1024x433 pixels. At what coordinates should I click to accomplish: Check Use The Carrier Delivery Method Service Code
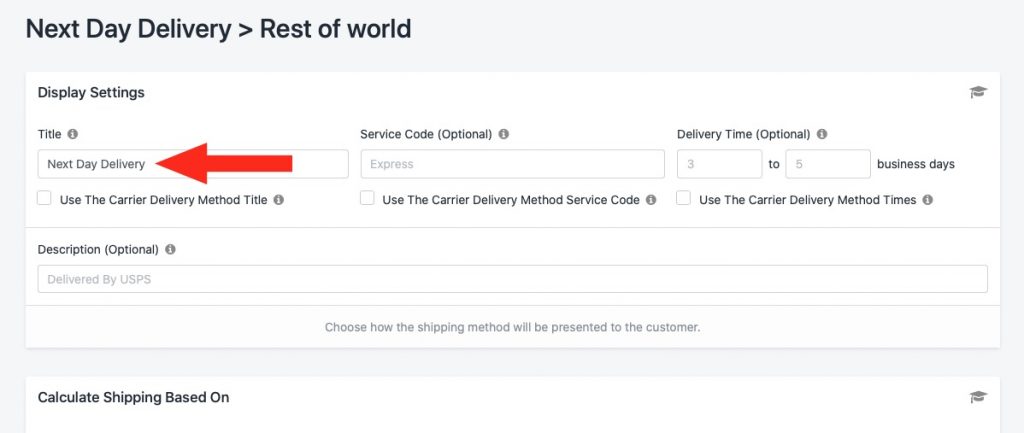[368, 199]
